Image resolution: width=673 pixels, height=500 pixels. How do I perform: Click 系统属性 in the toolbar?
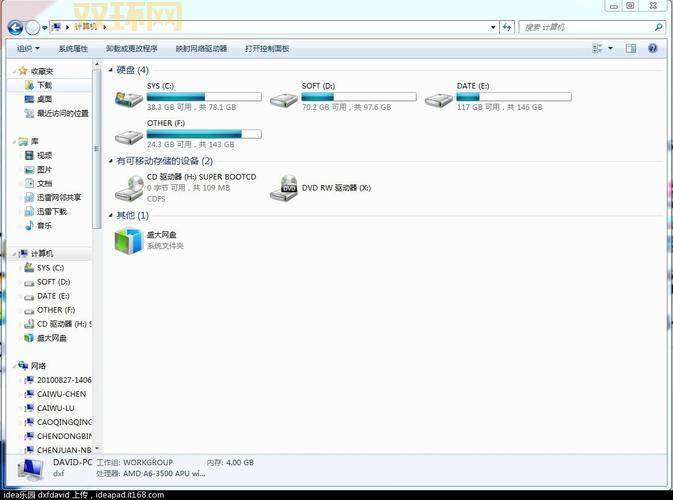pos(73,48)
